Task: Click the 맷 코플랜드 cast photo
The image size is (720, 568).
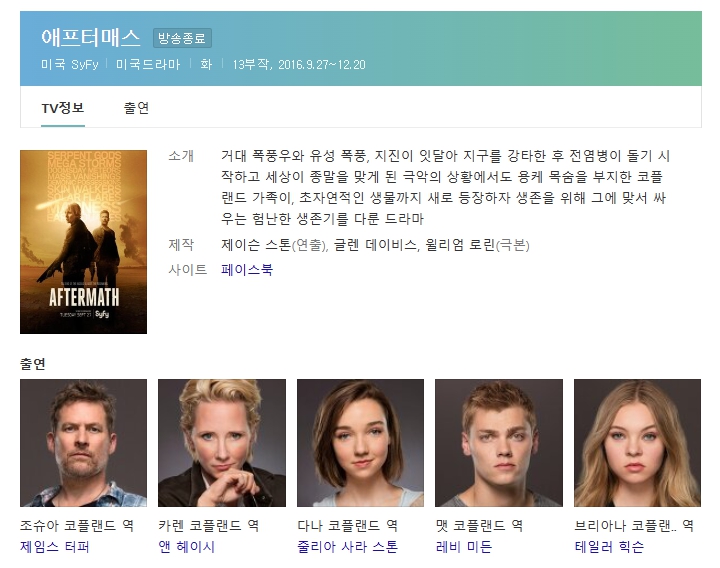Action: pyautogui.click(x=499, y=443)
